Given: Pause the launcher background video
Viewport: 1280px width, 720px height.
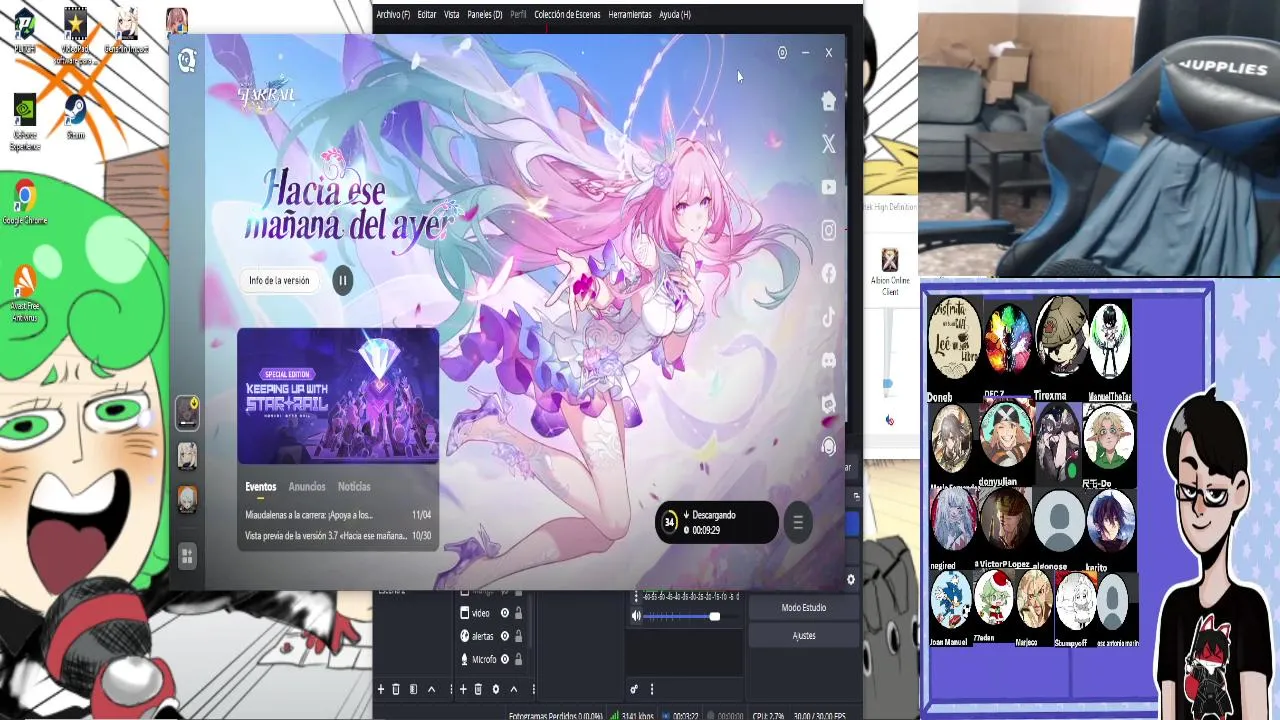Looking at the screenshot, I should pos(342,281).
